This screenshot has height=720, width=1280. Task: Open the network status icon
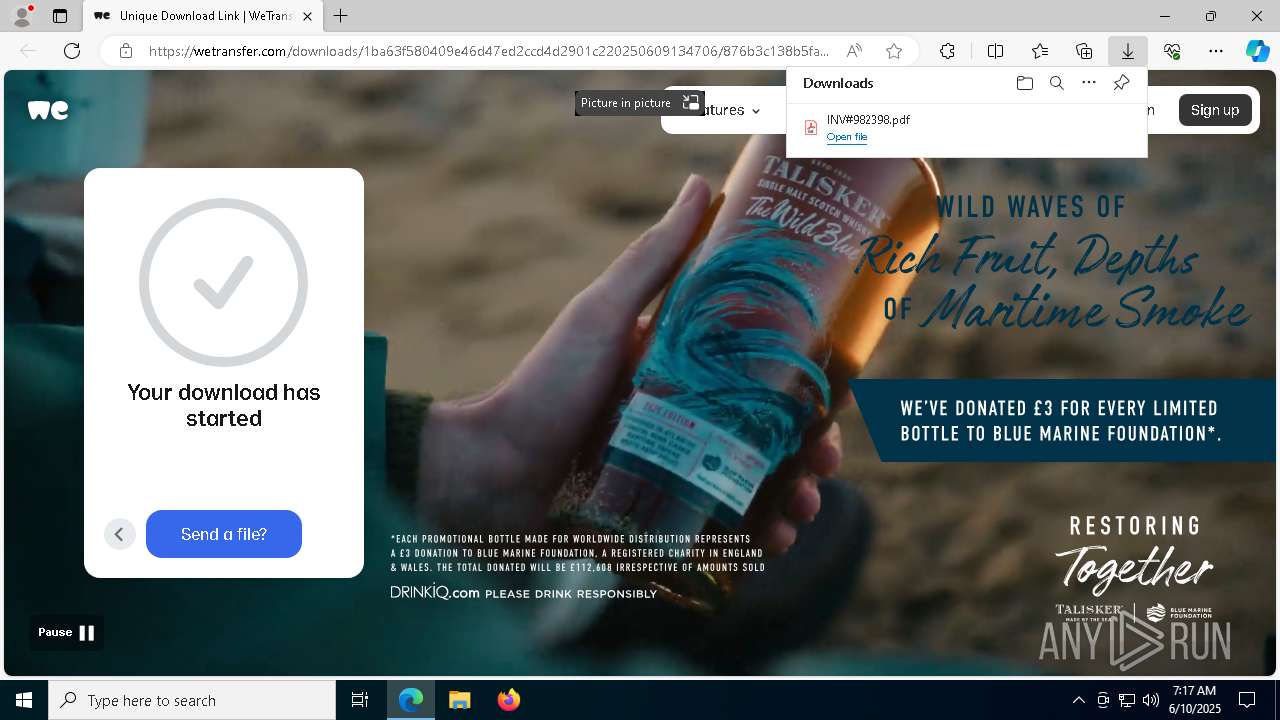click(1127, 700)
